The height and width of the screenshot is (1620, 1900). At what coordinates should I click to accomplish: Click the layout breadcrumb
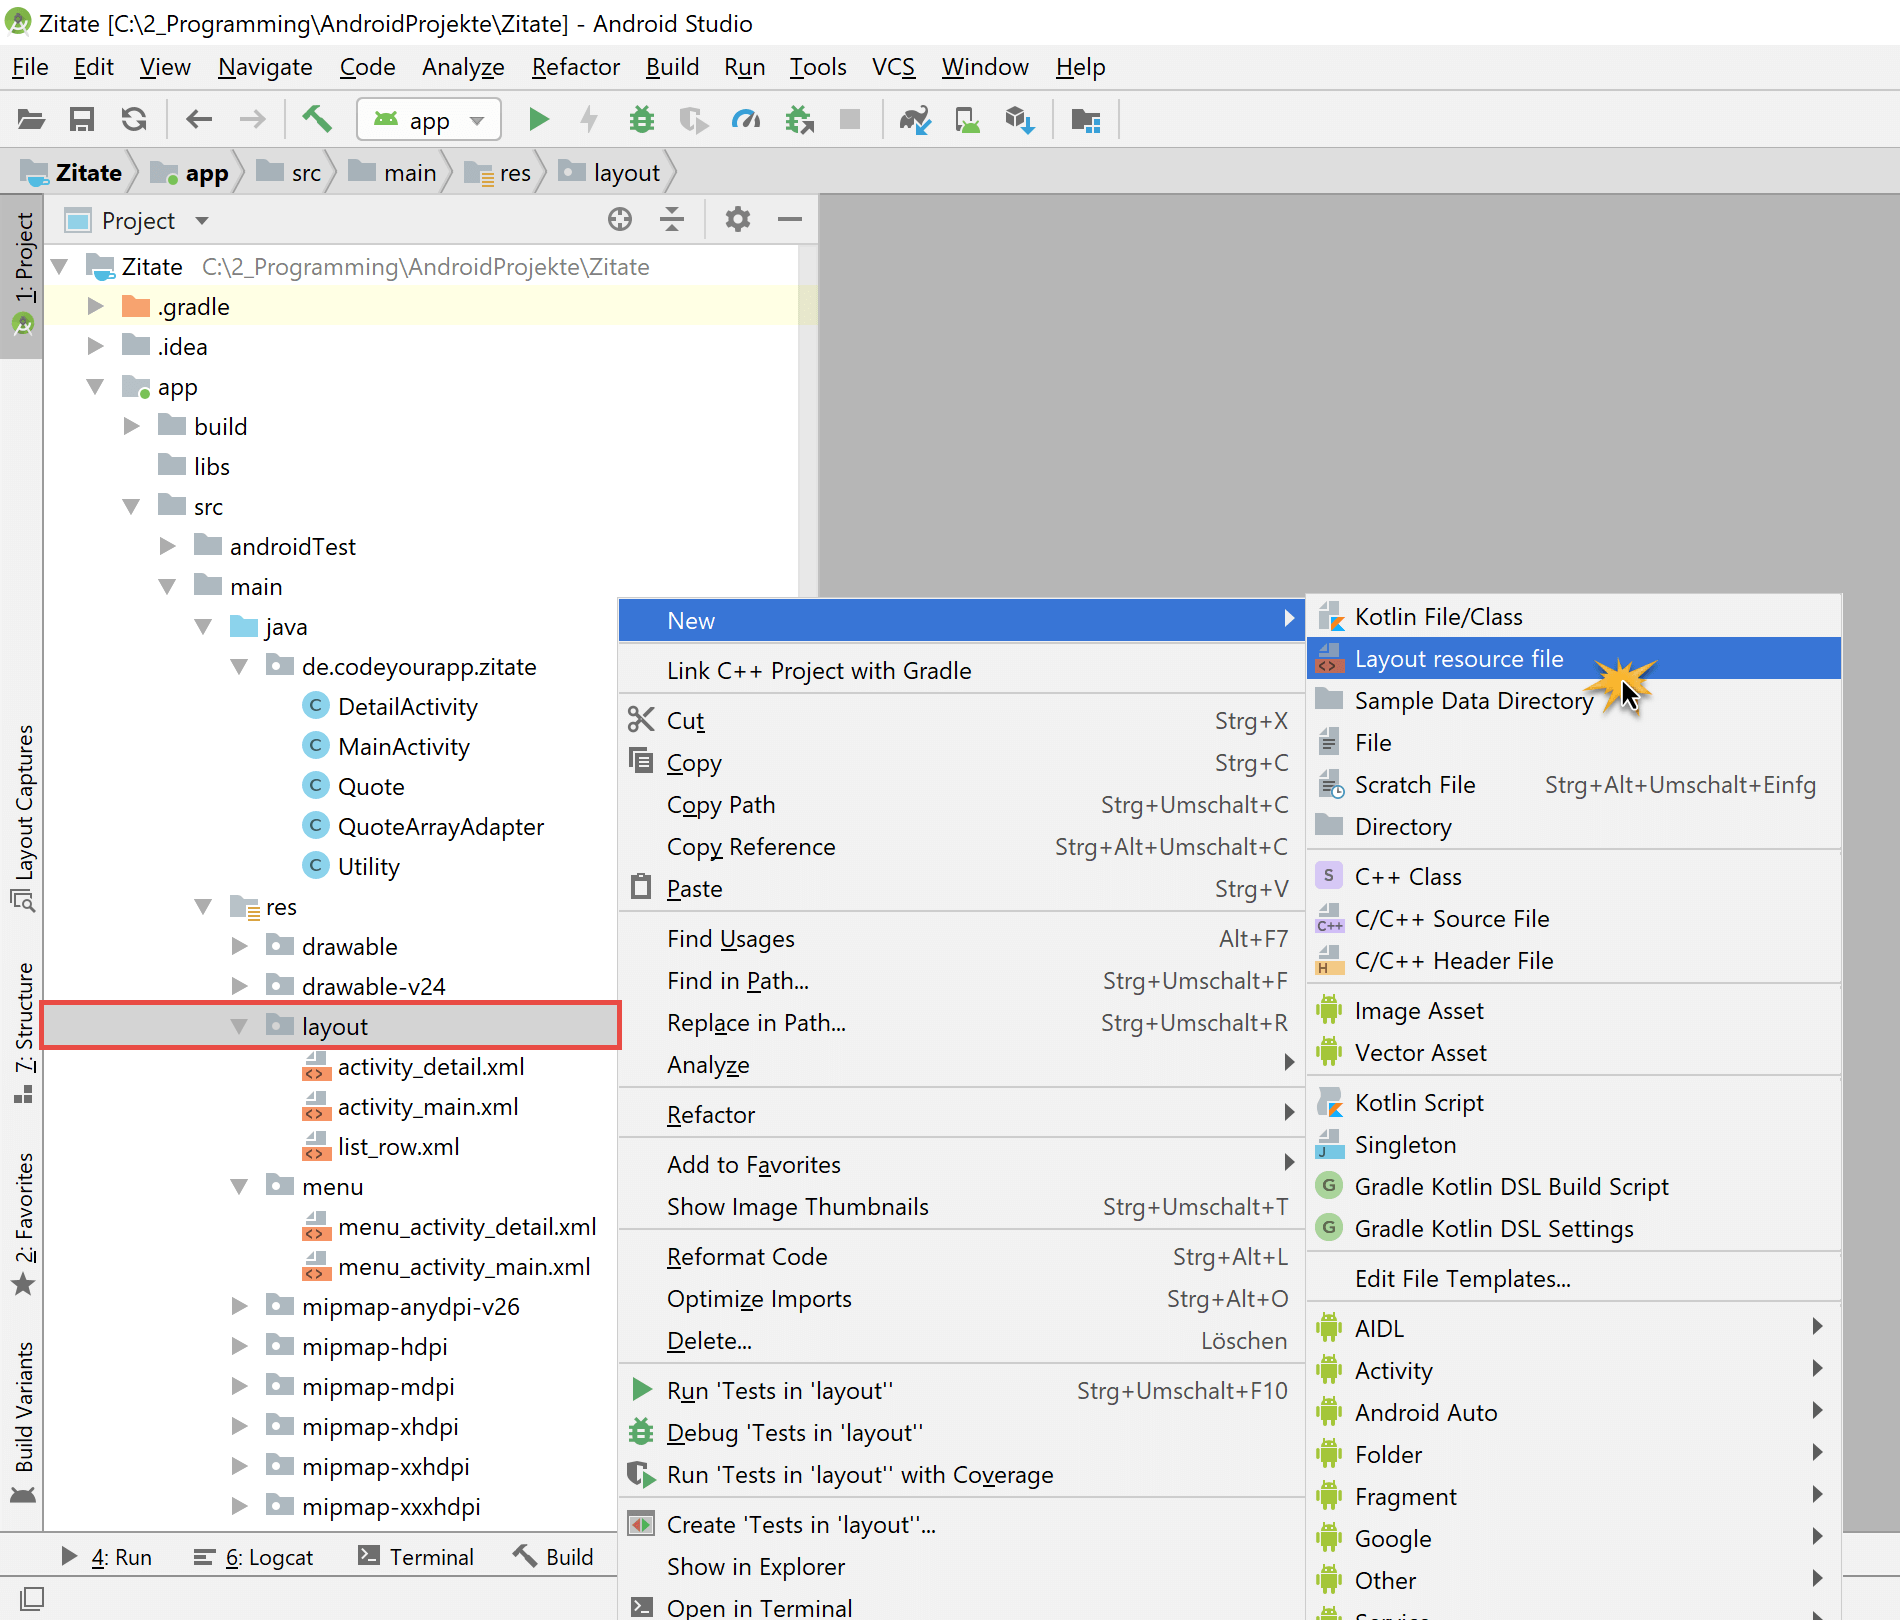point(610,173)
